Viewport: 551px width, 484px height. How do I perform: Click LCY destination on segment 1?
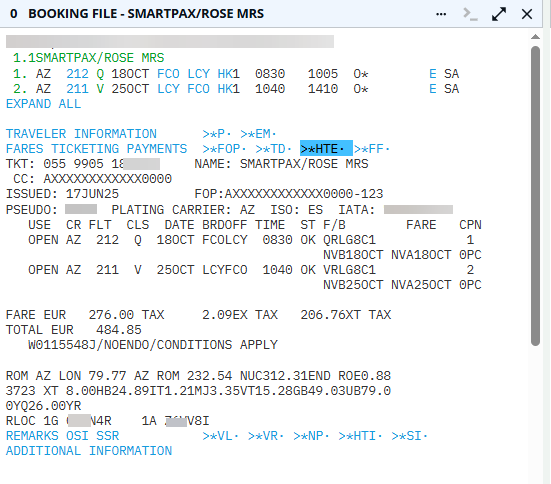(199, 74)
